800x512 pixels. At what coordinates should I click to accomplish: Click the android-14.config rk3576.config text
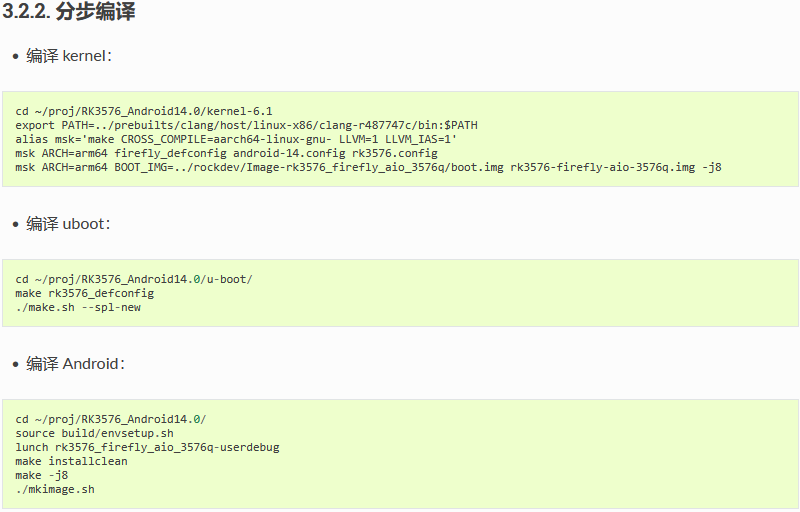(336, 153)
